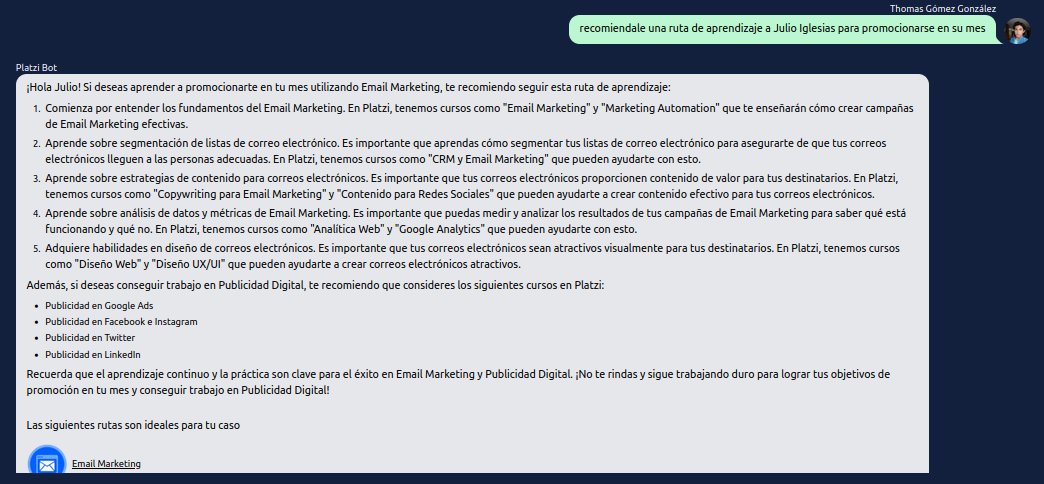Image resolution: width=1044 pixels, height=484 pixels.
Task: Open the Email Marketing route link
Action: pyautogui.click(x=106, y=463)
